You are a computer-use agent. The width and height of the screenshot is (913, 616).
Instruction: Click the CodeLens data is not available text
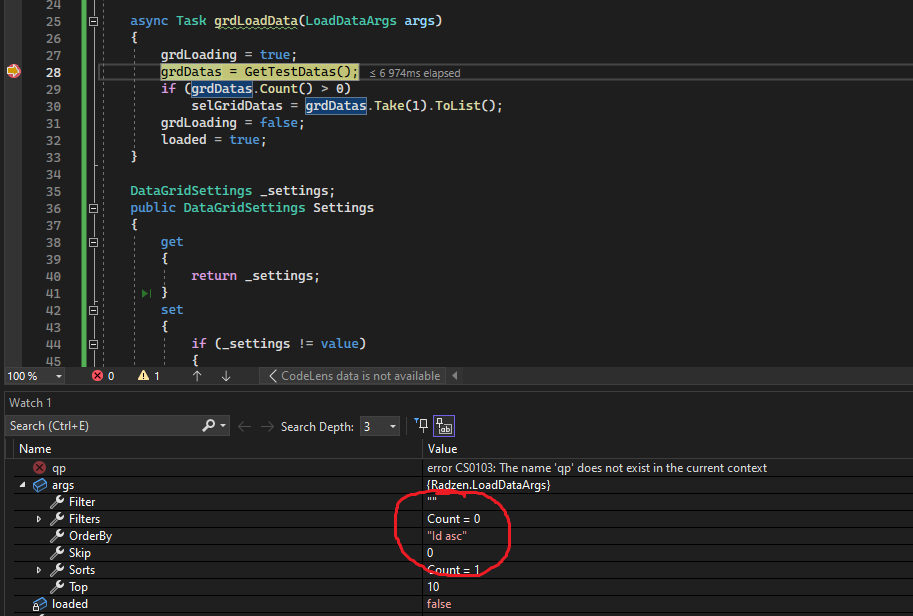(360, 376)
